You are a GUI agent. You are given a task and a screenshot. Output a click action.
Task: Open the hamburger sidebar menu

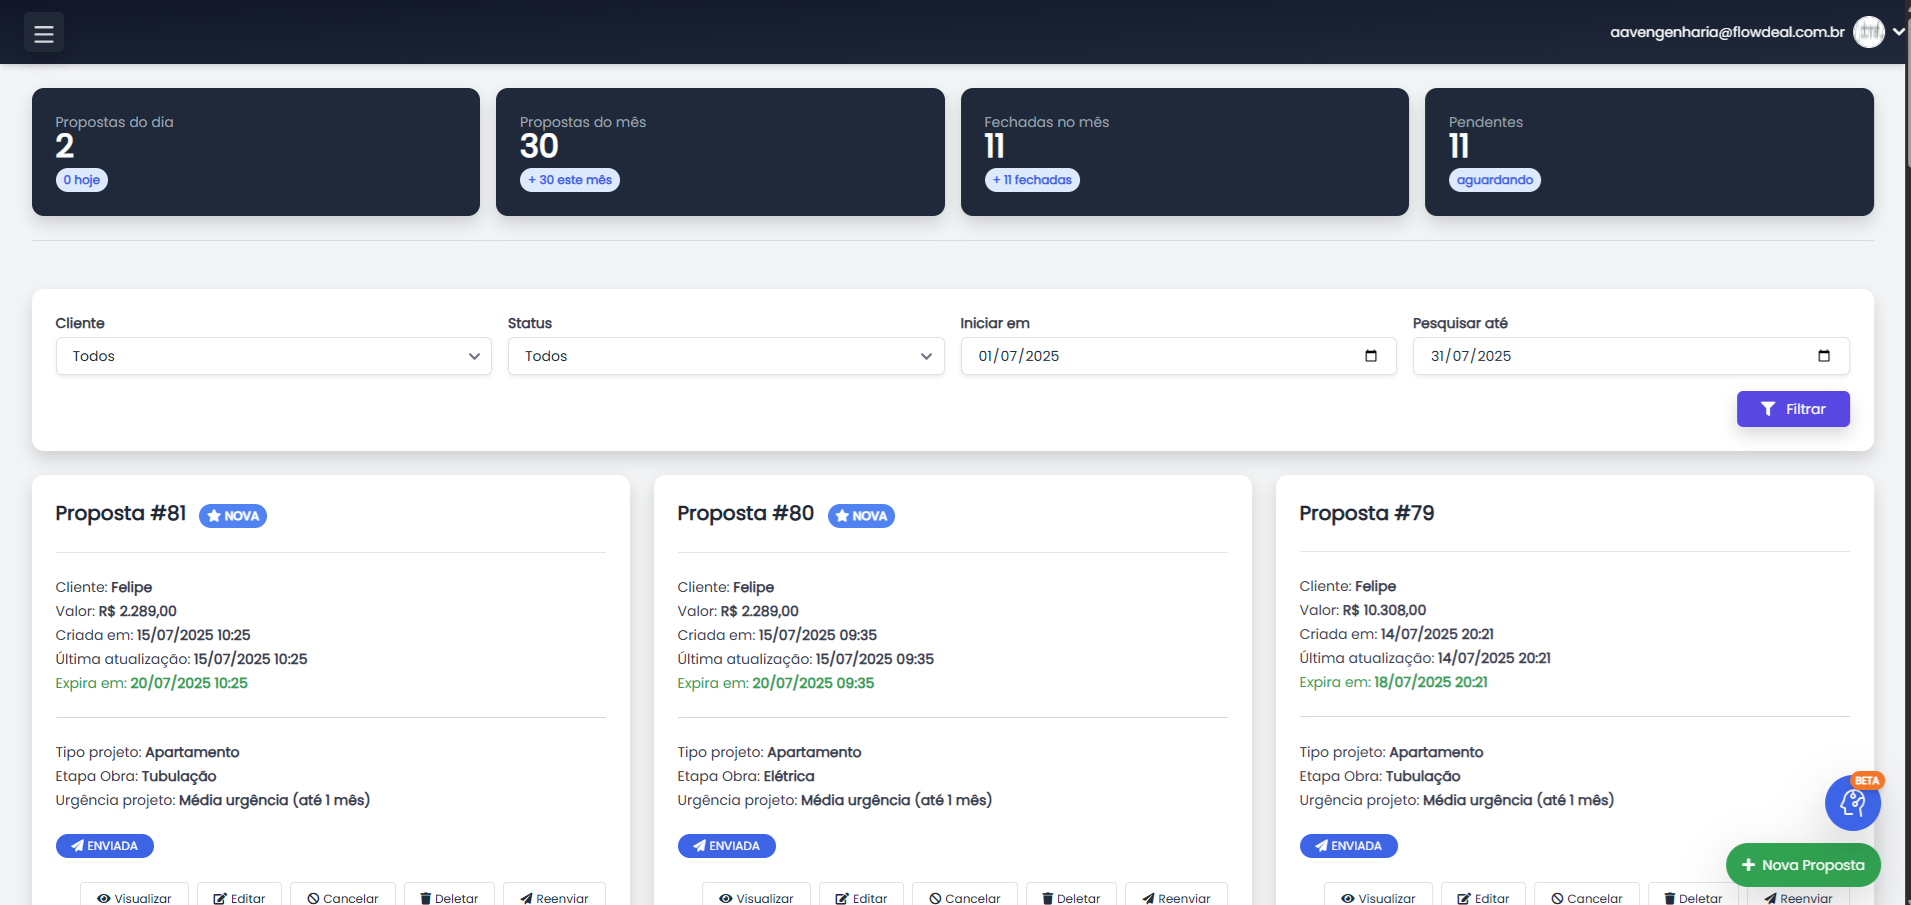click(43, 33)
